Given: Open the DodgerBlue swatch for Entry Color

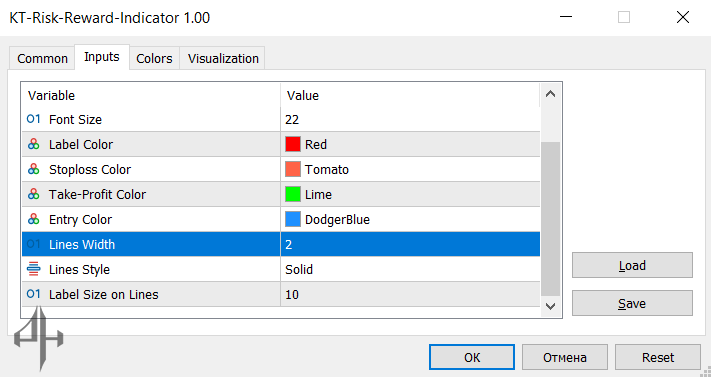Looking at the screenshot, I should tap(293, 219).
